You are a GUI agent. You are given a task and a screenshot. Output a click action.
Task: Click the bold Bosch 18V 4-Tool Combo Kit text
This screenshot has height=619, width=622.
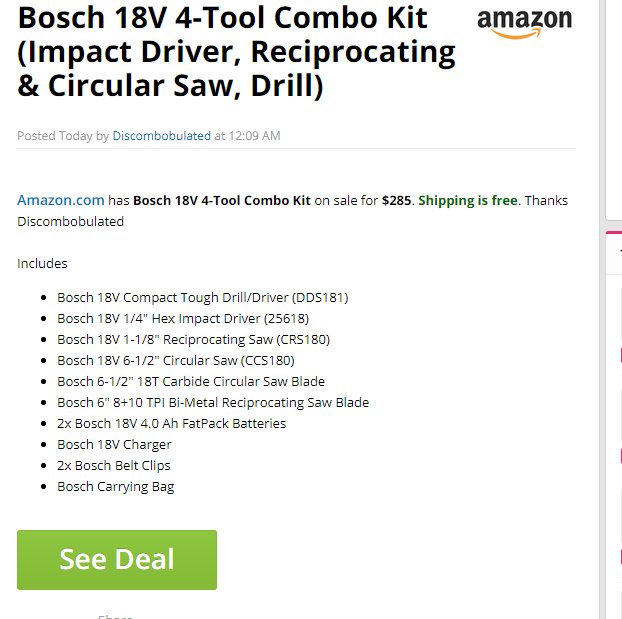pyautogui.click(x=222, y=200)
